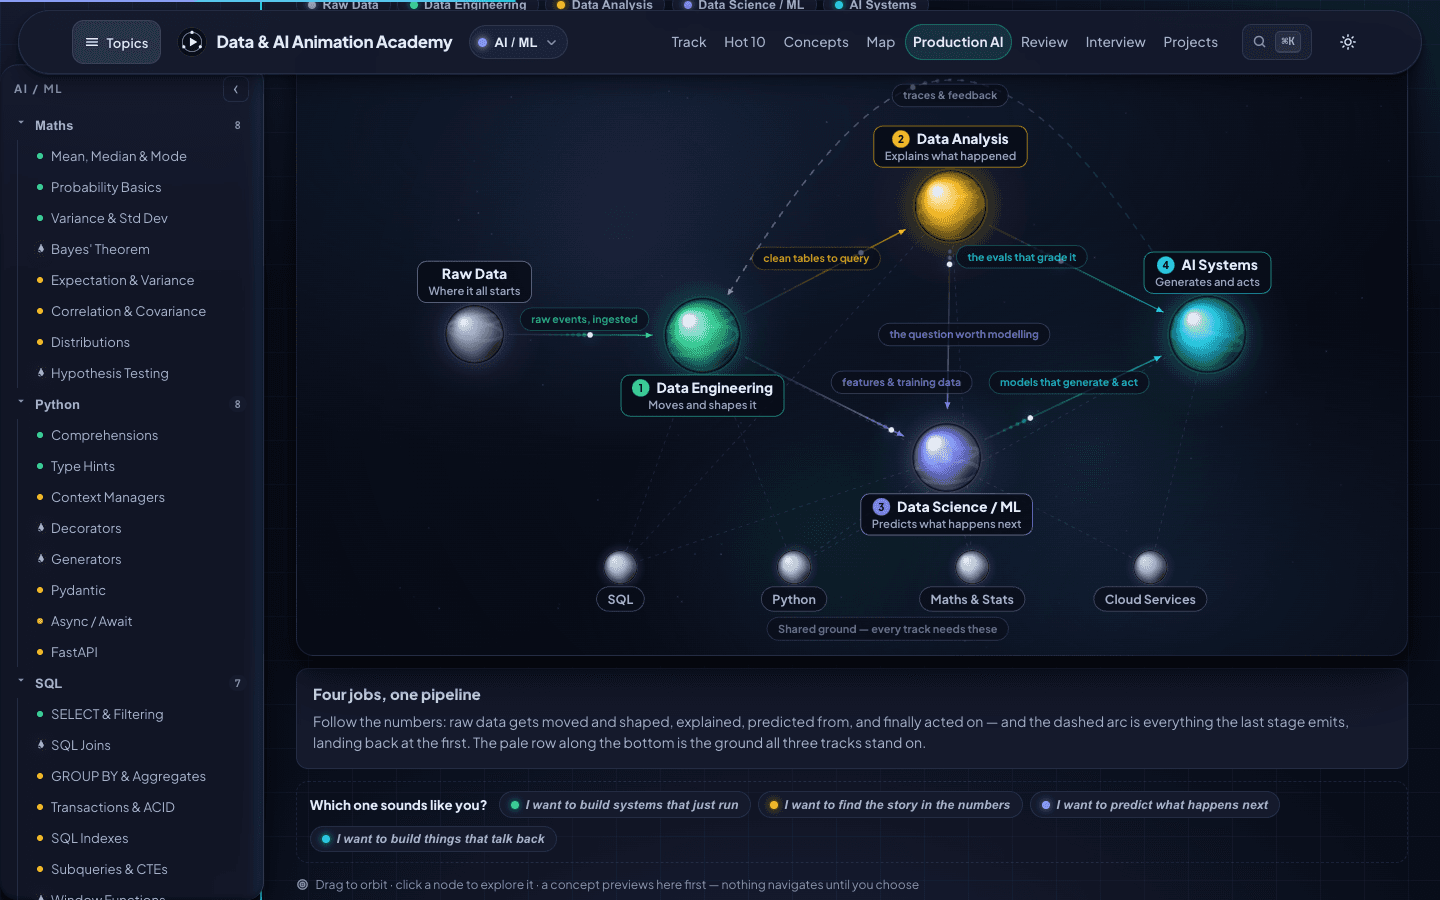1440x900 pixels.
Task: Select the green Data Engineering sphere
Action: pyautogui.click(x=702, y=336)
